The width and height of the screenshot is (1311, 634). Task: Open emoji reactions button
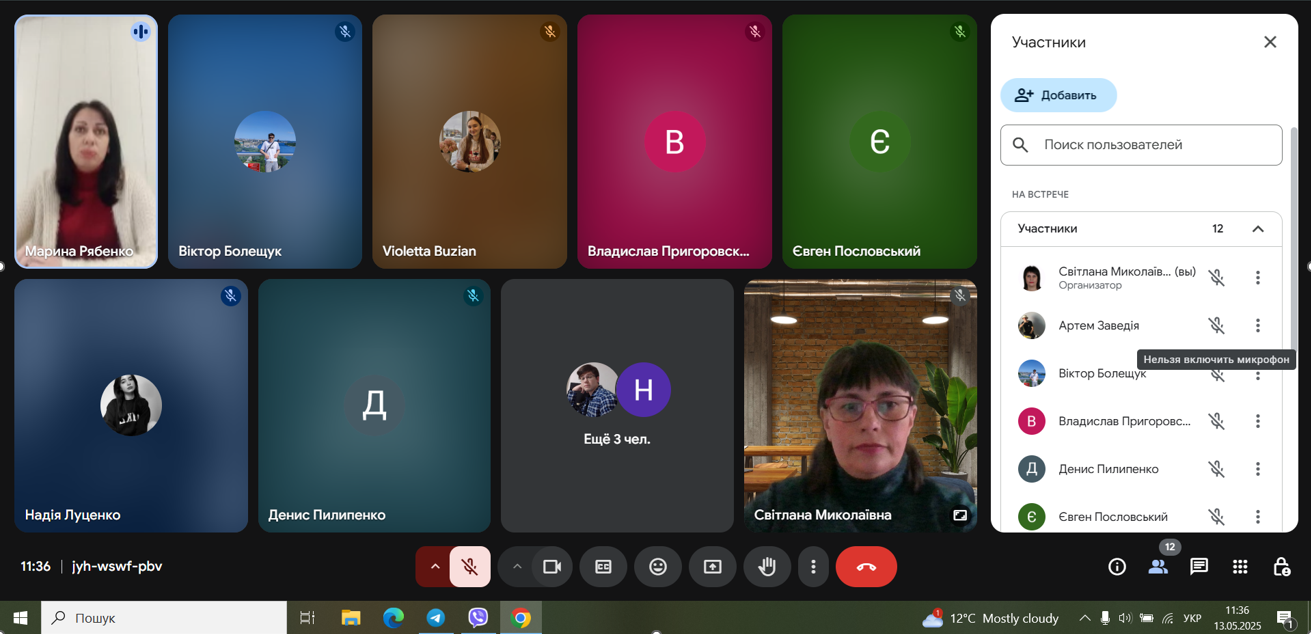tap(658, 567)
